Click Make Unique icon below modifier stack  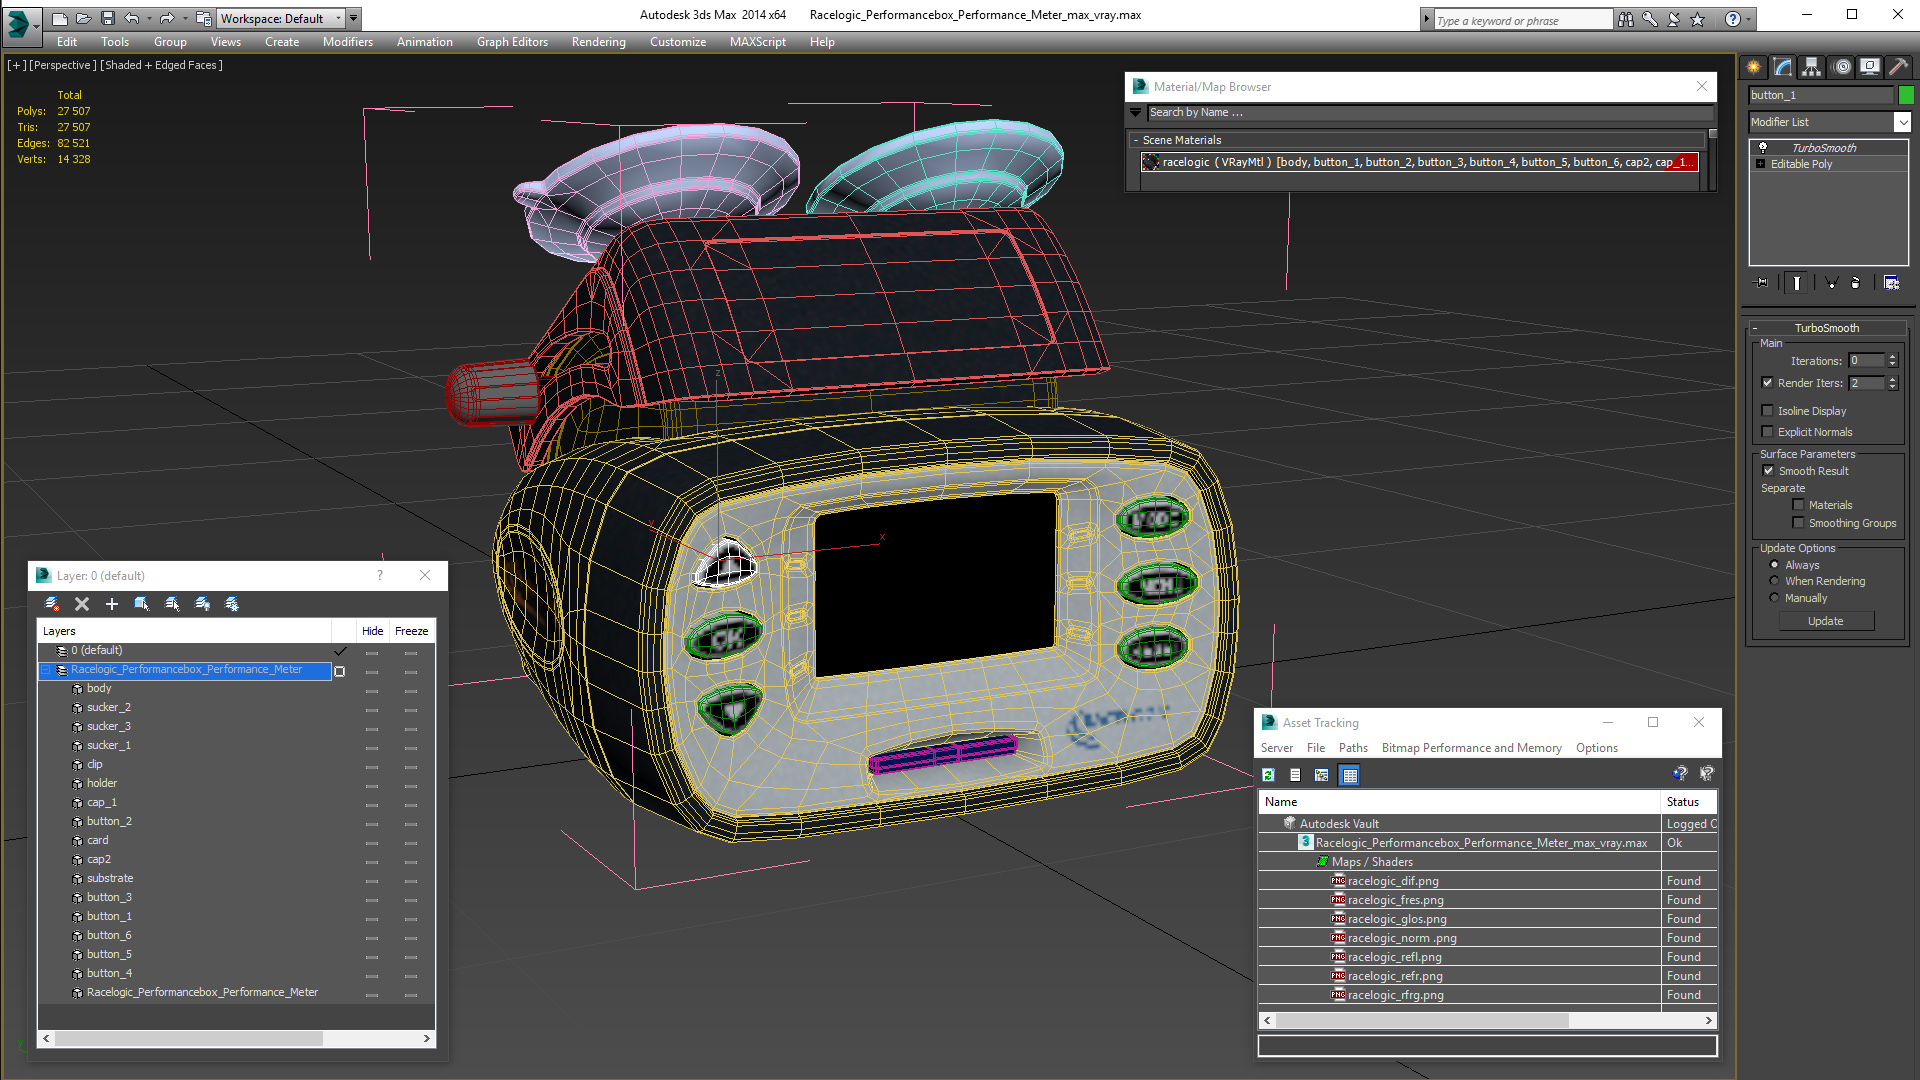click(x=1832, y=283)
